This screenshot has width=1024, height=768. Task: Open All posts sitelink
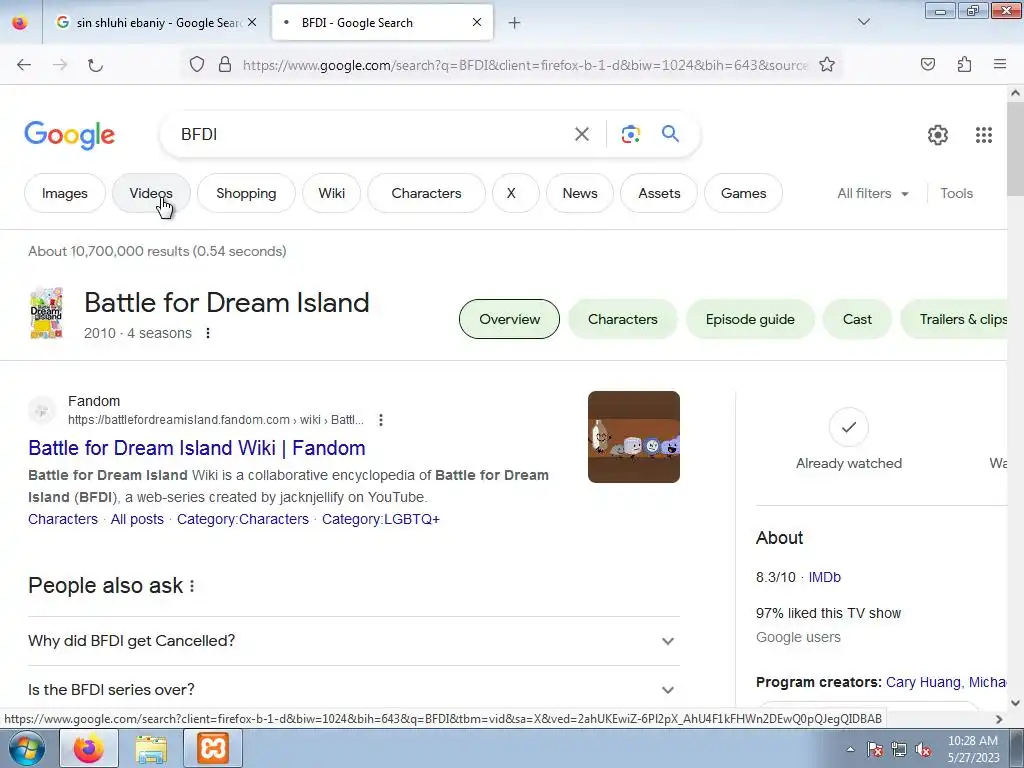pyautogui.click(x=137, y=519)
